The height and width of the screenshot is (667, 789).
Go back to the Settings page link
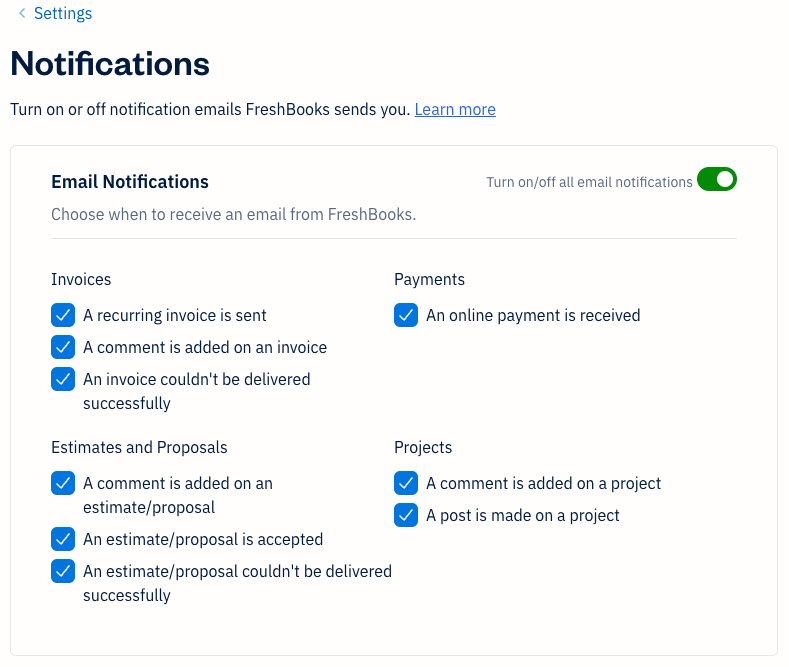click(x=62, y=14)
